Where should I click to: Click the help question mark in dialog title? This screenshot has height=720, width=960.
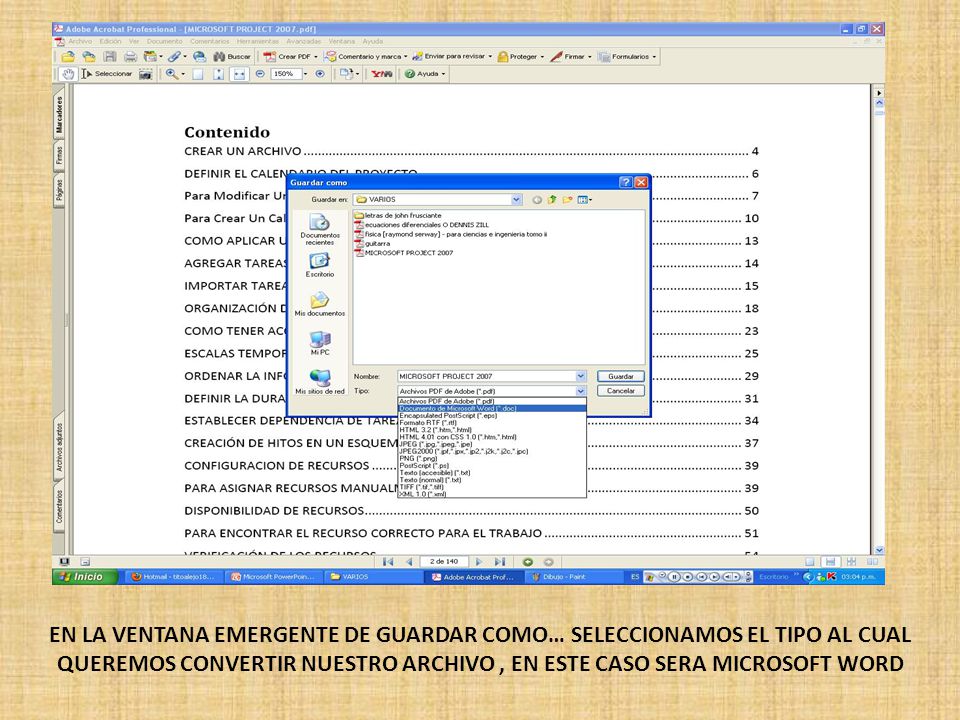[x=625, y=182]
